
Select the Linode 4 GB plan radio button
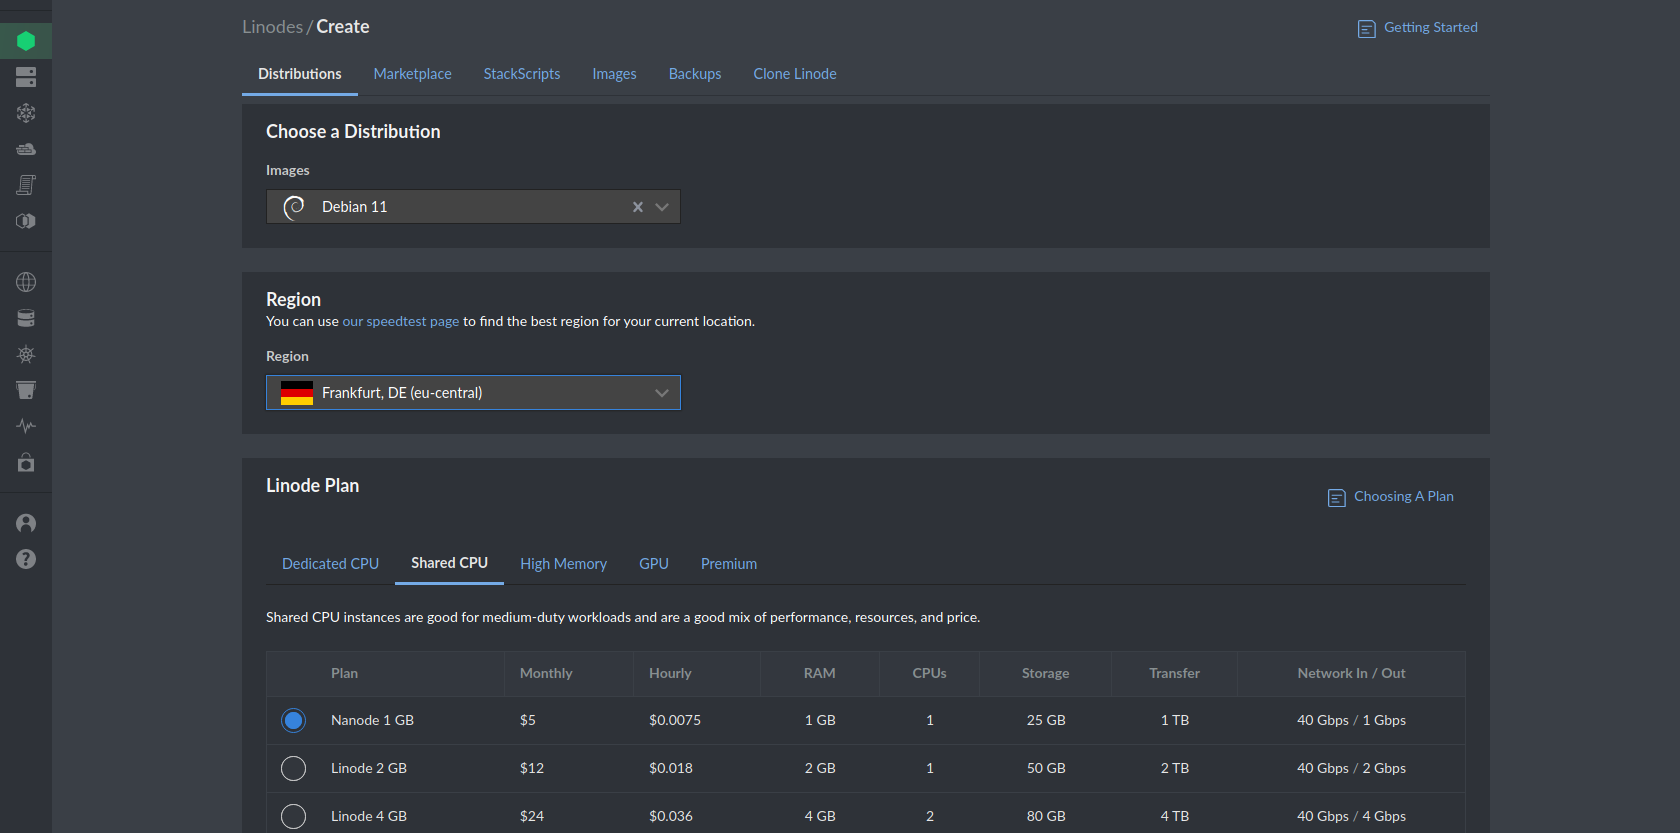point(293,816)
